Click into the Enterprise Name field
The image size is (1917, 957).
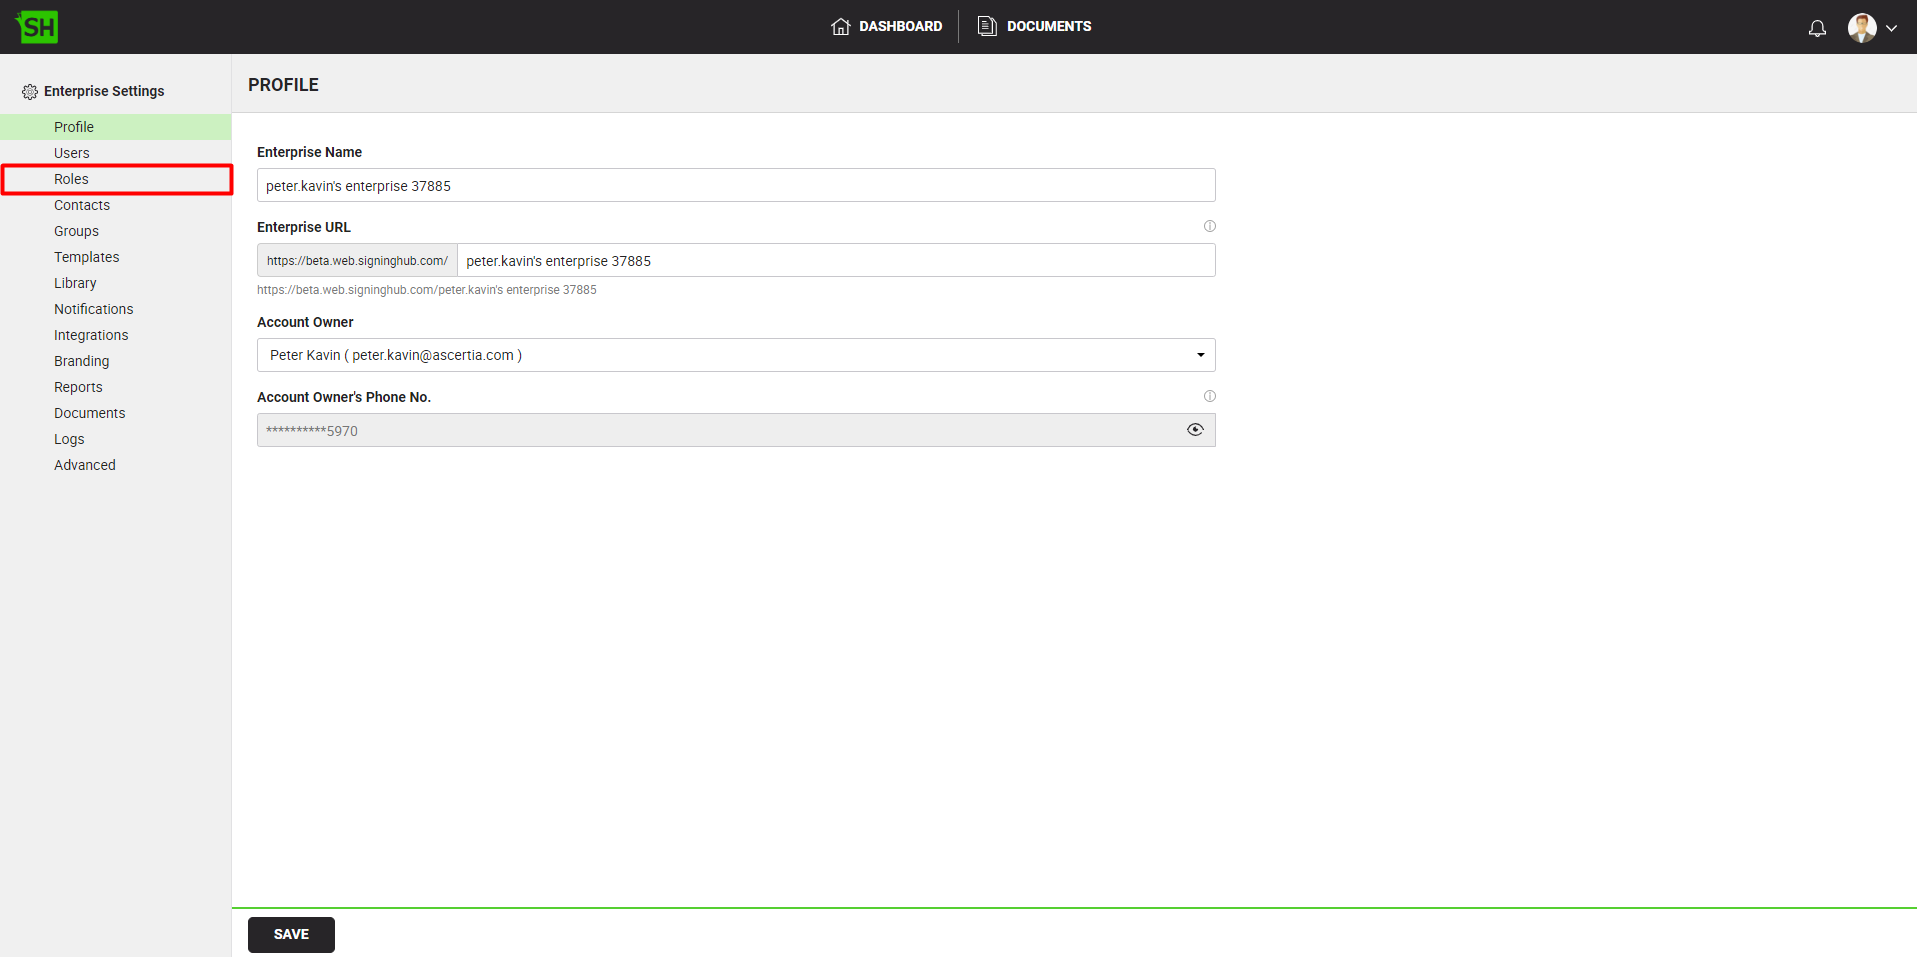[735, 186]
